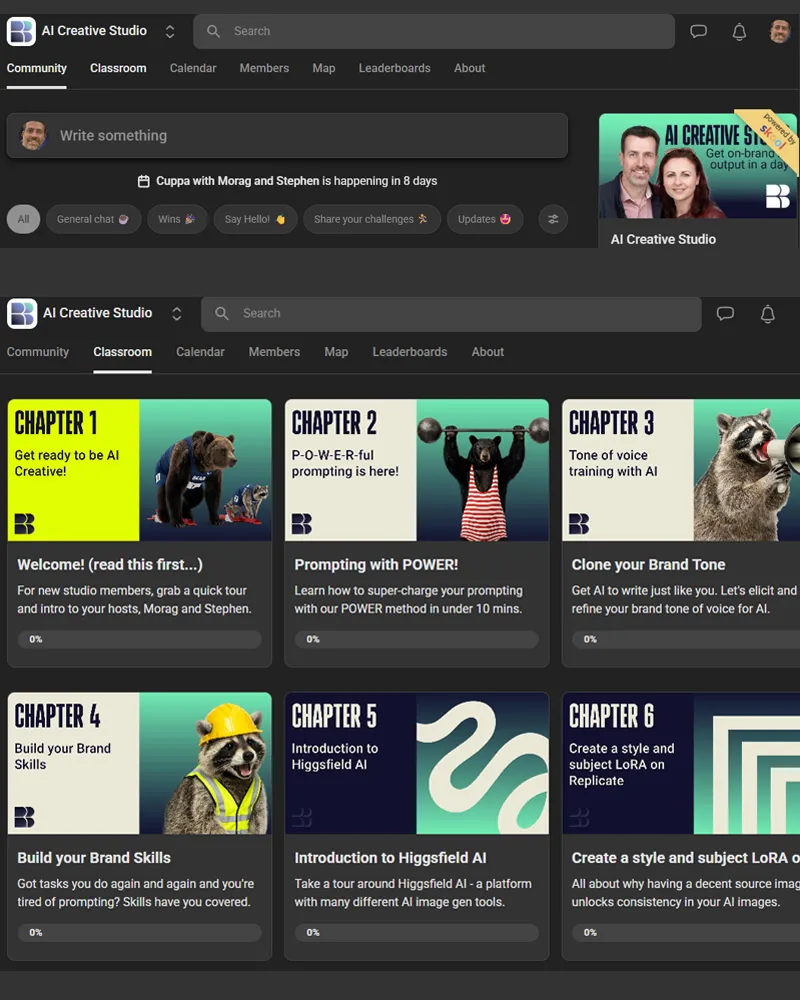The image size is (800, 1000).
Task: Open About tab in lower nav
Action: tap(487, 352)
